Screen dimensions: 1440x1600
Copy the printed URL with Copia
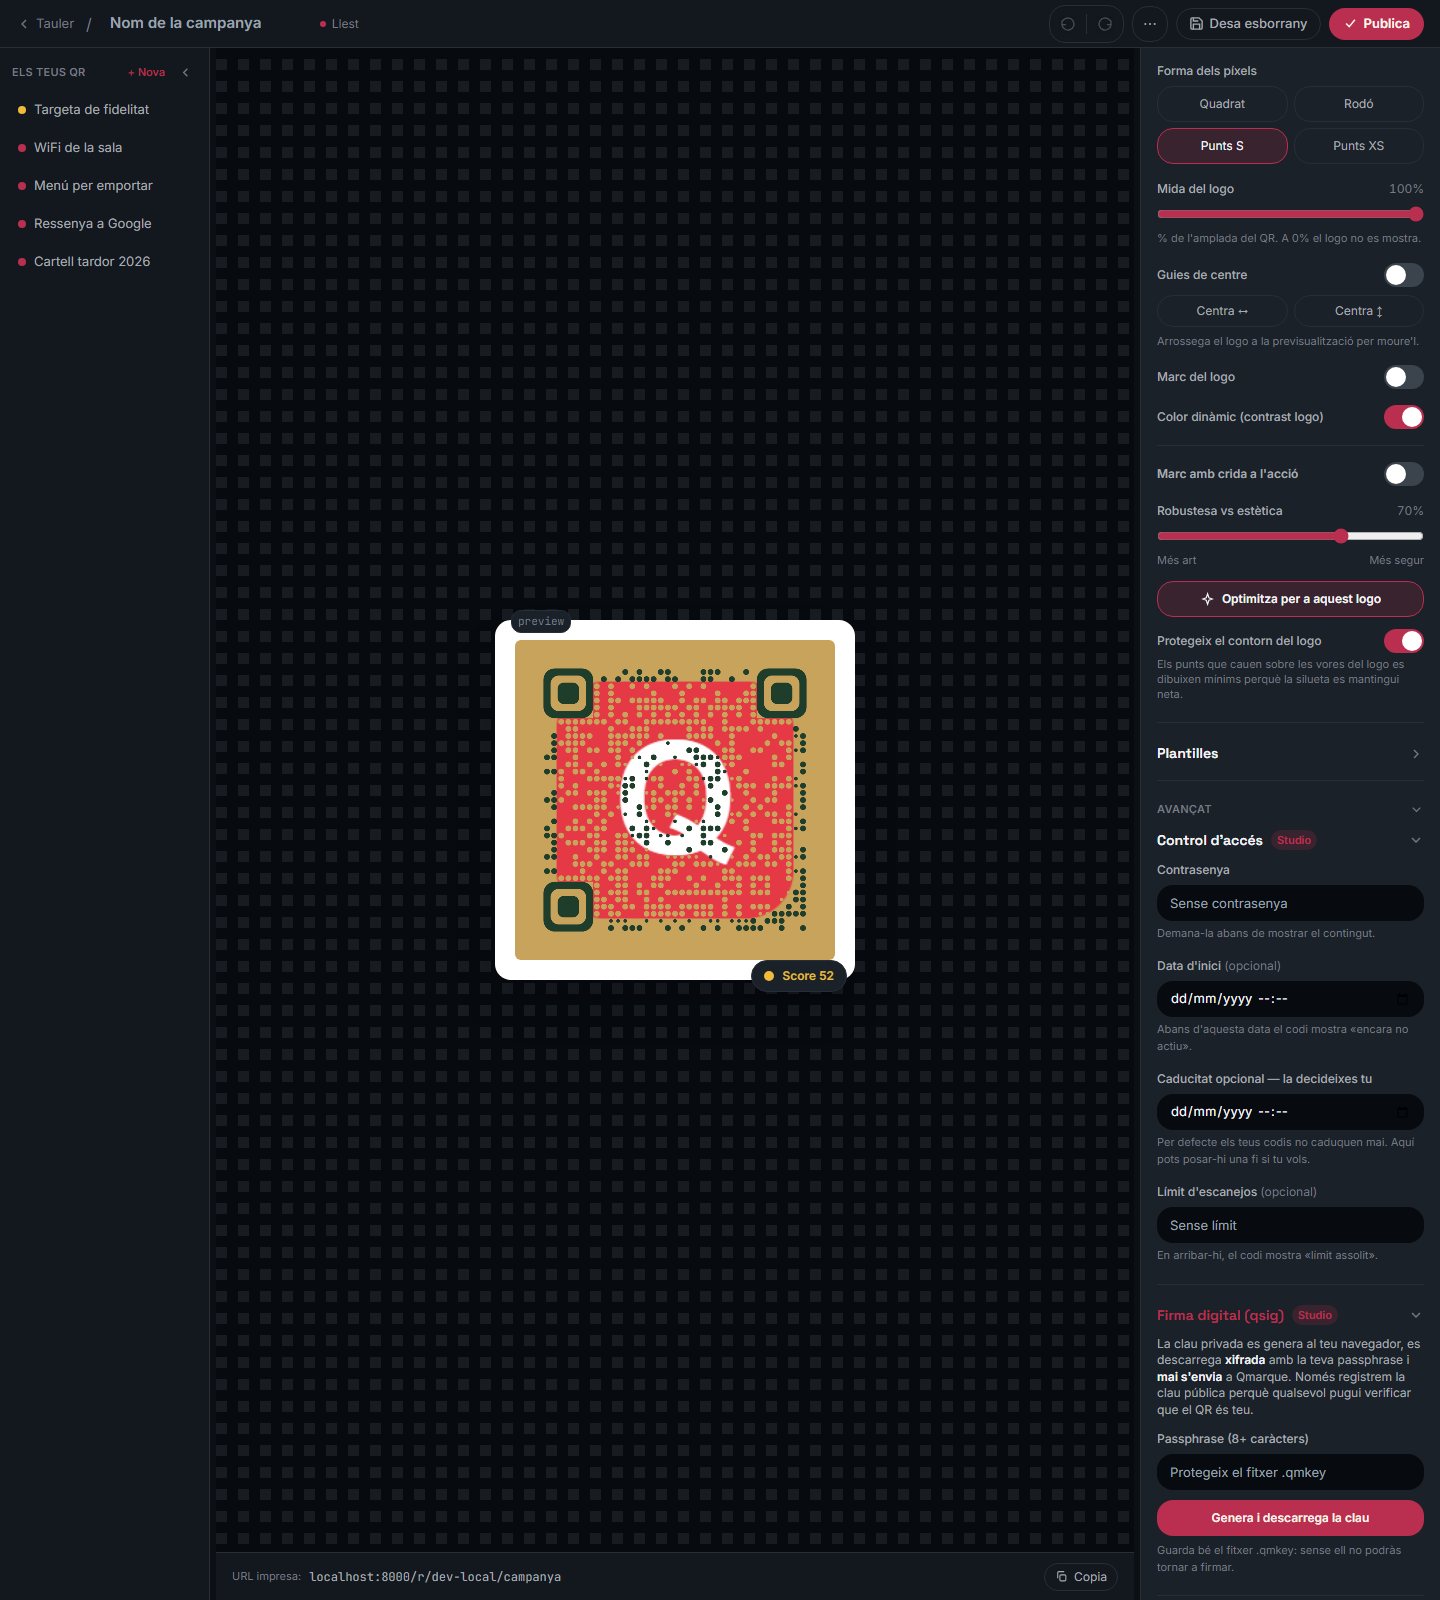click(x=1081, y=1577)
